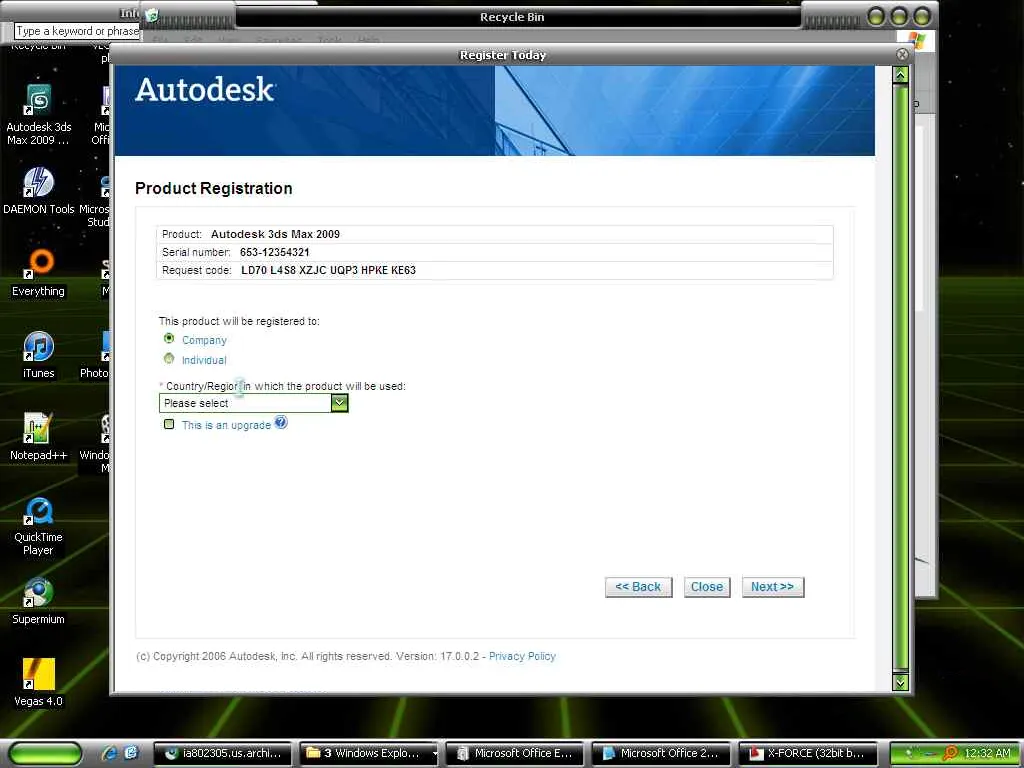Click the green Start button

coord(46,753)
